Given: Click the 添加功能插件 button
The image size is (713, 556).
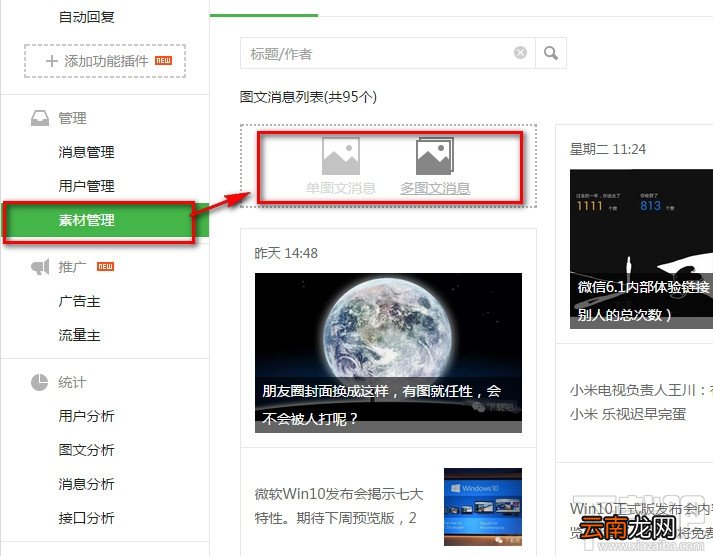Looking at the screenshot, I should (x=105, y=61).
